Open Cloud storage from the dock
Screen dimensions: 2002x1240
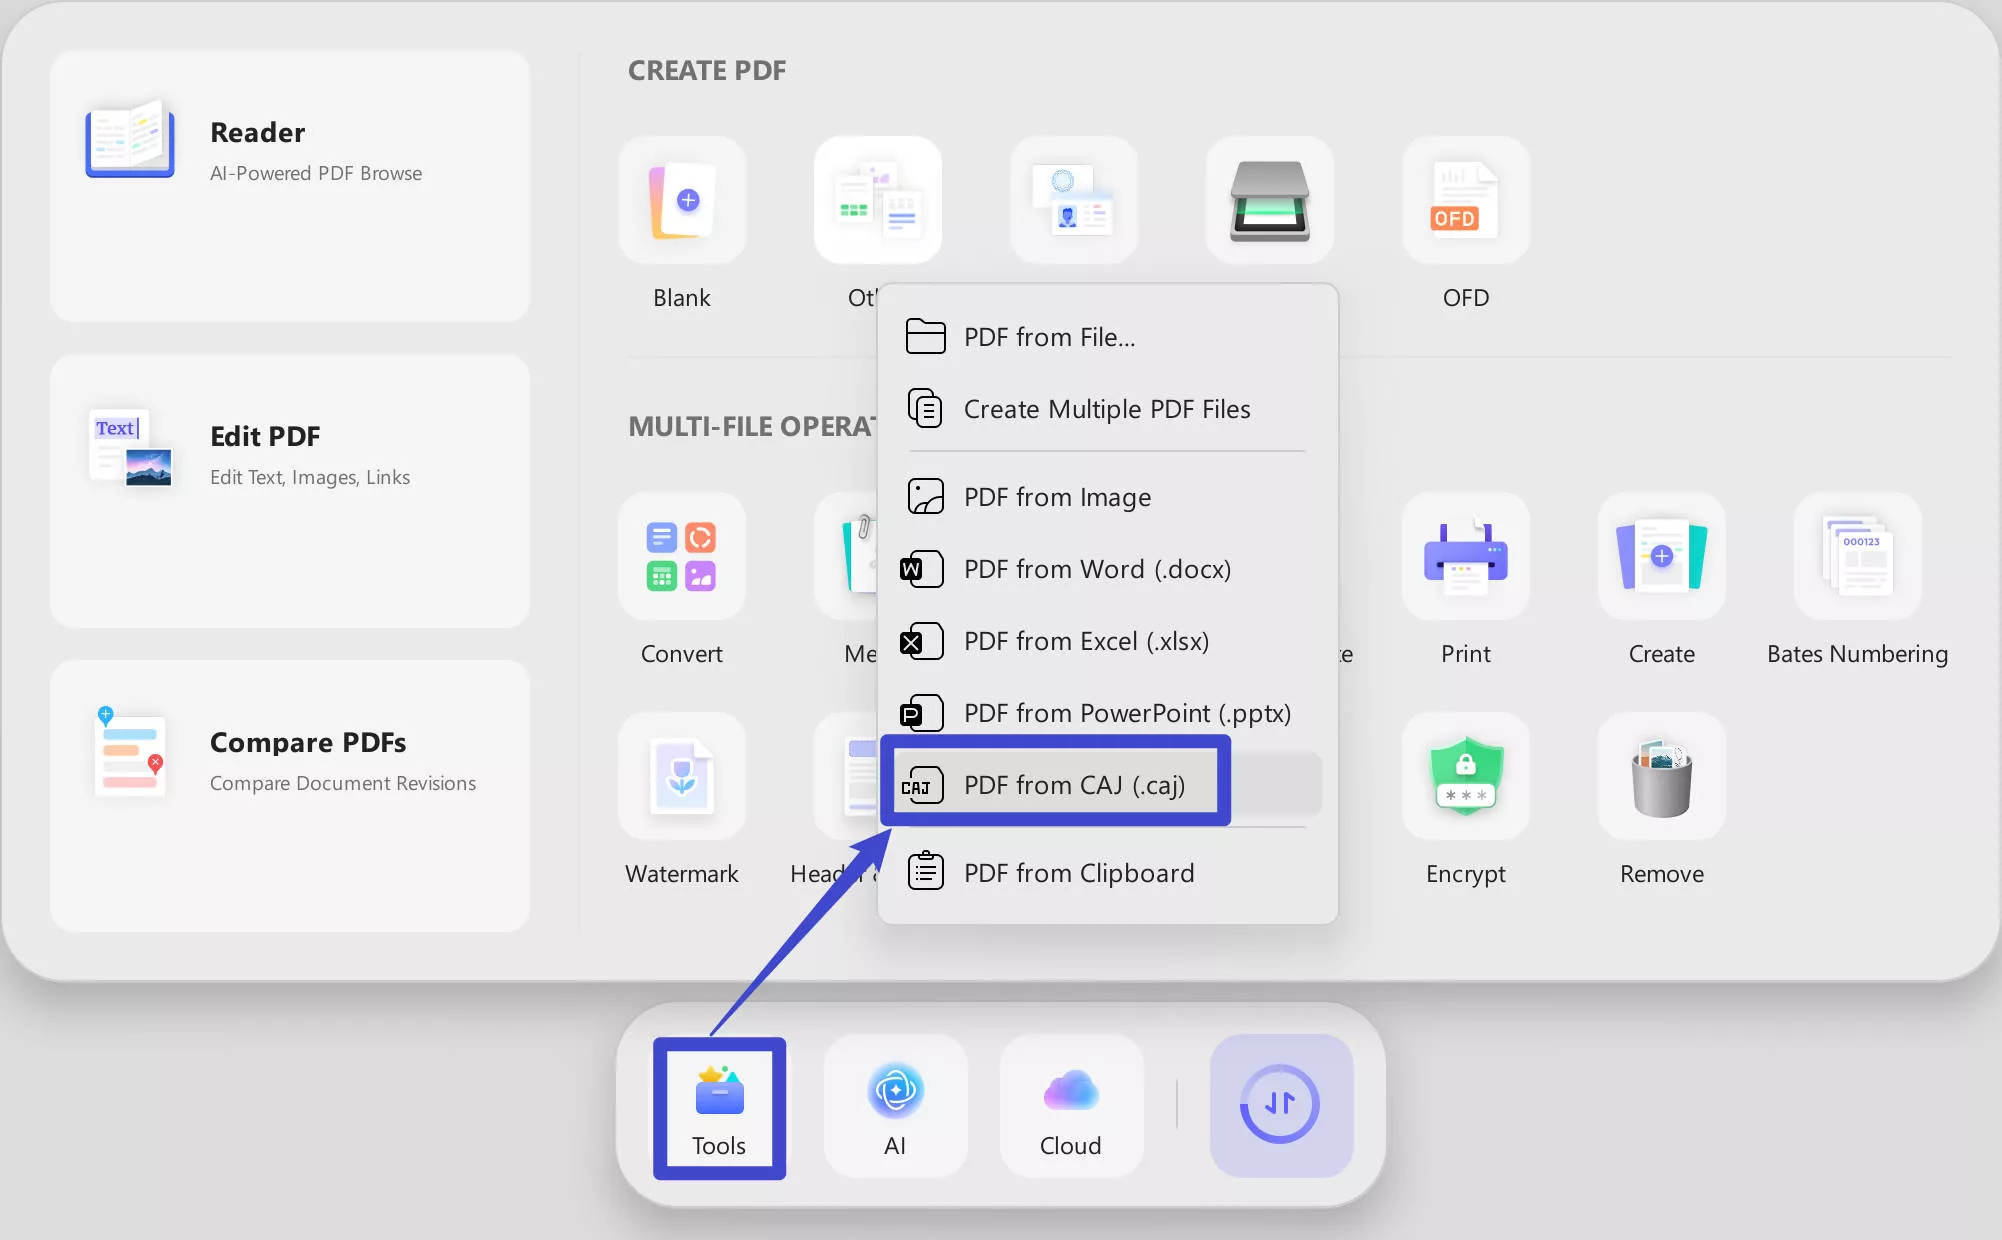(1069, 1105)
